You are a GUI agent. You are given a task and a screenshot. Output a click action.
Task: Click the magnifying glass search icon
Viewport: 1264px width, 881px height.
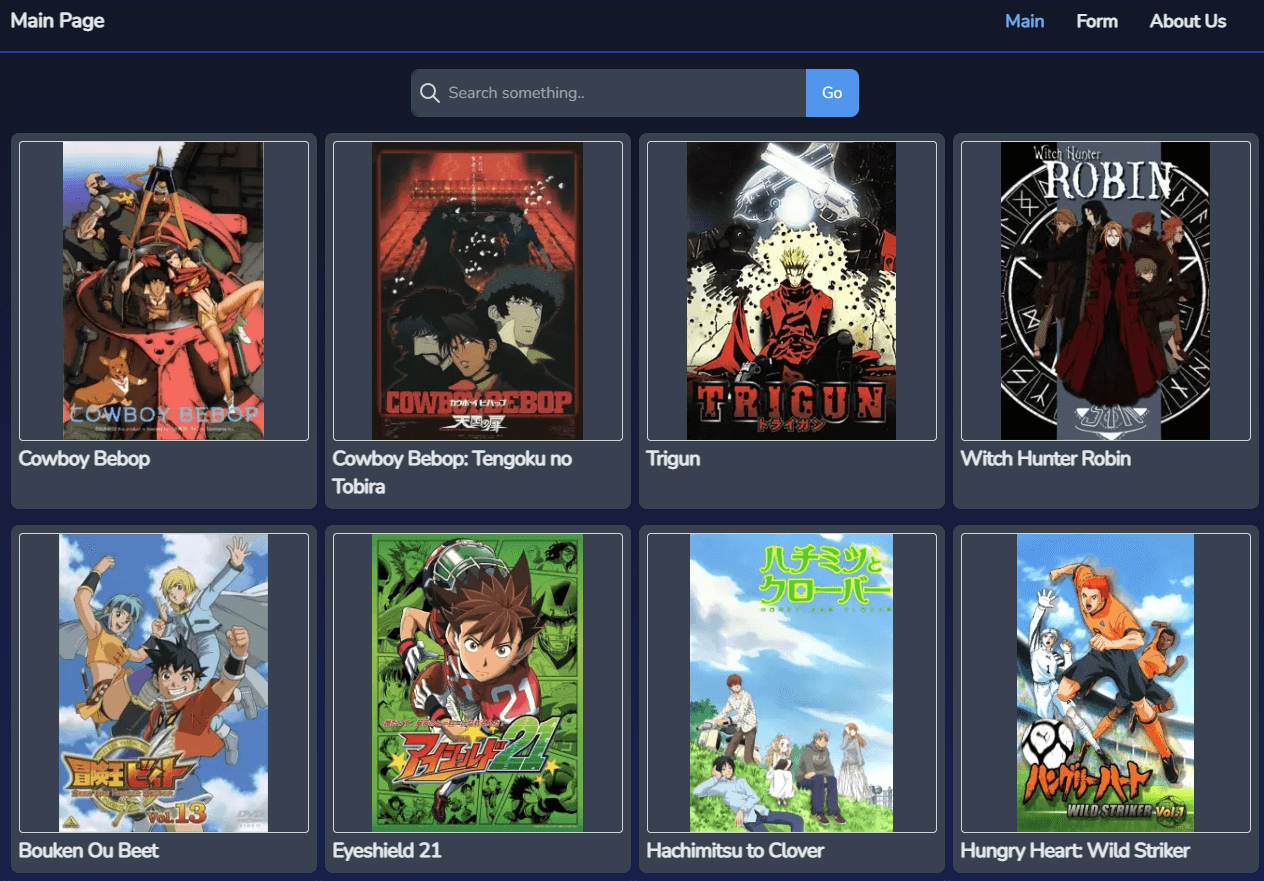[x=430, y=92]
